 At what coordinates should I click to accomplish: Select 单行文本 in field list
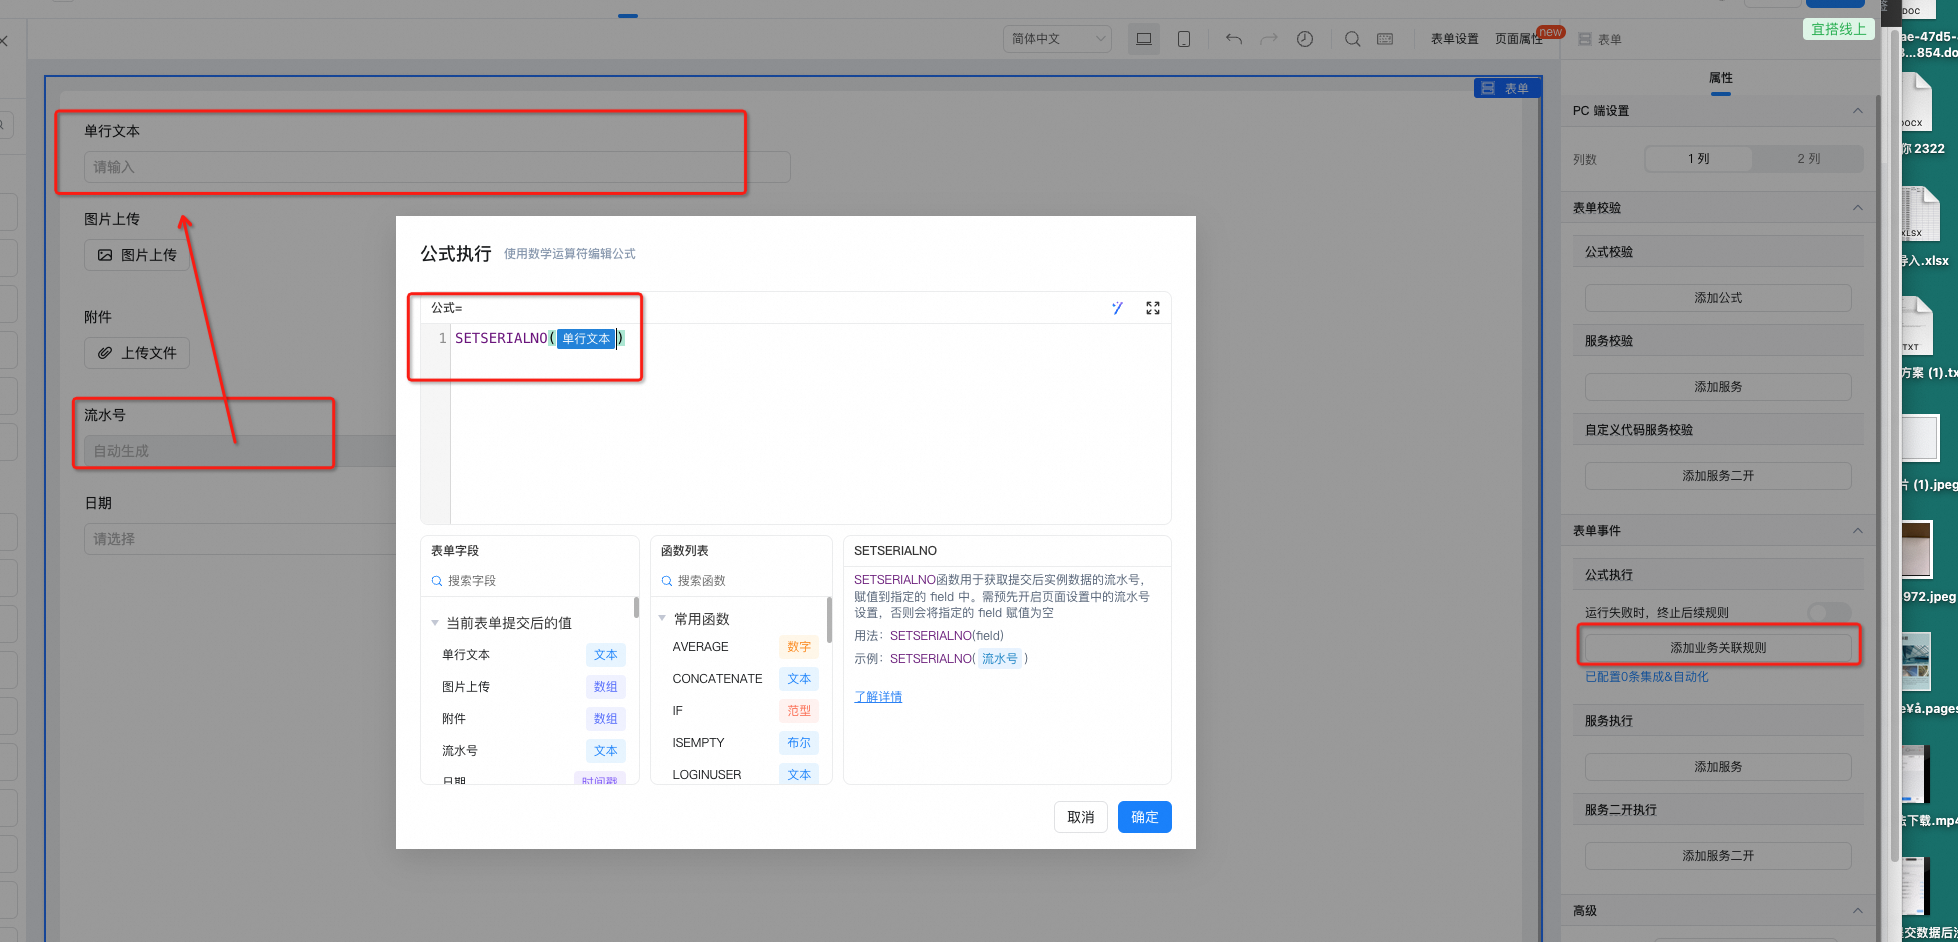point(530,655)
